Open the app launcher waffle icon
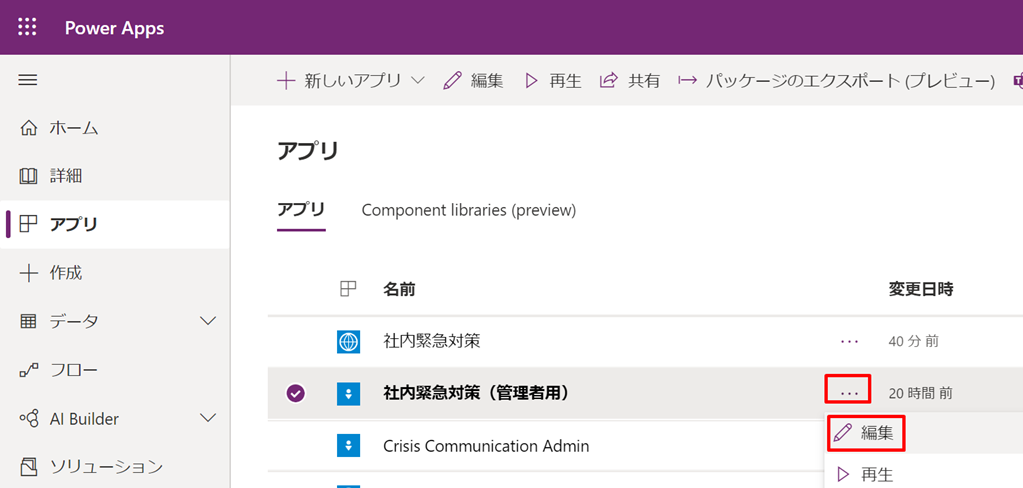 (x=27, y=27)
